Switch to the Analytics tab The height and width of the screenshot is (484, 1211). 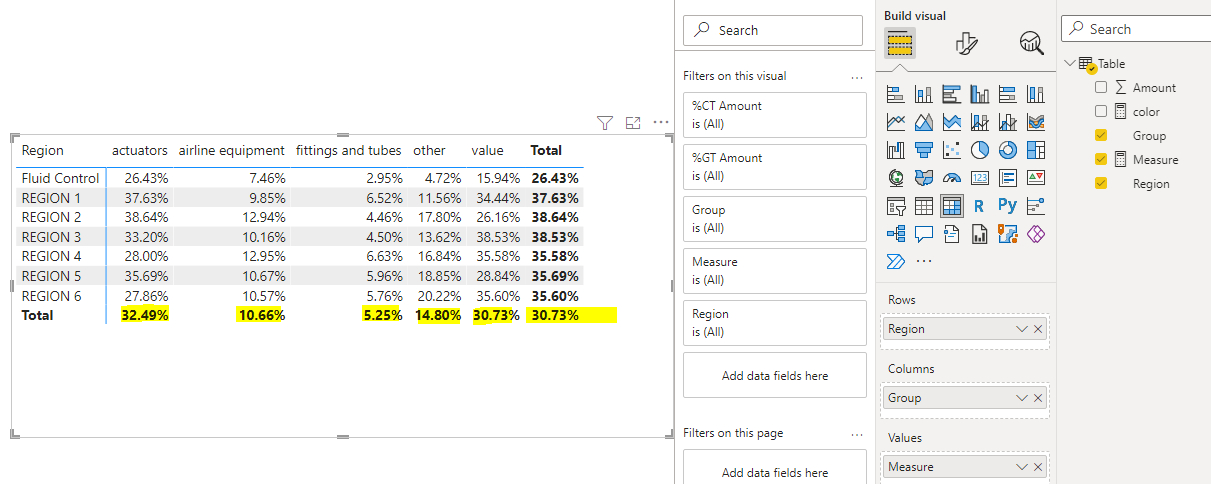pos(1031,43)
